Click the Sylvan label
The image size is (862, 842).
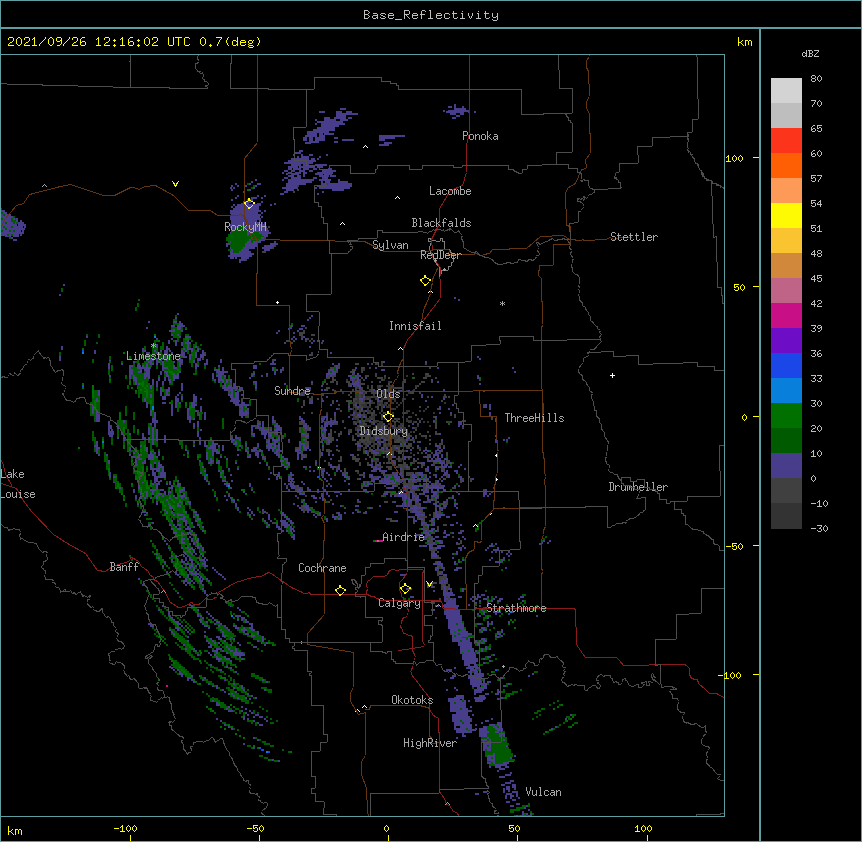coord(390,245)
